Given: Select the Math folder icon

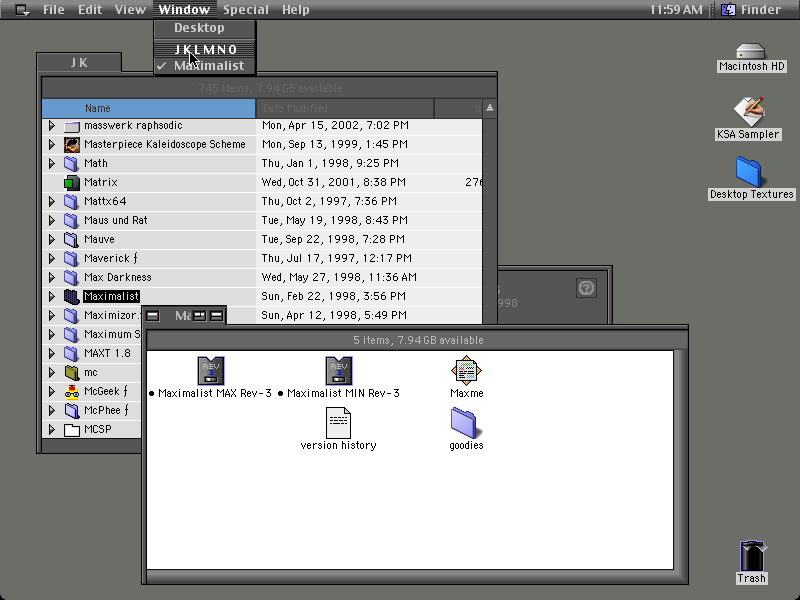Looking at the screenshot, I should tap(72, 163).
